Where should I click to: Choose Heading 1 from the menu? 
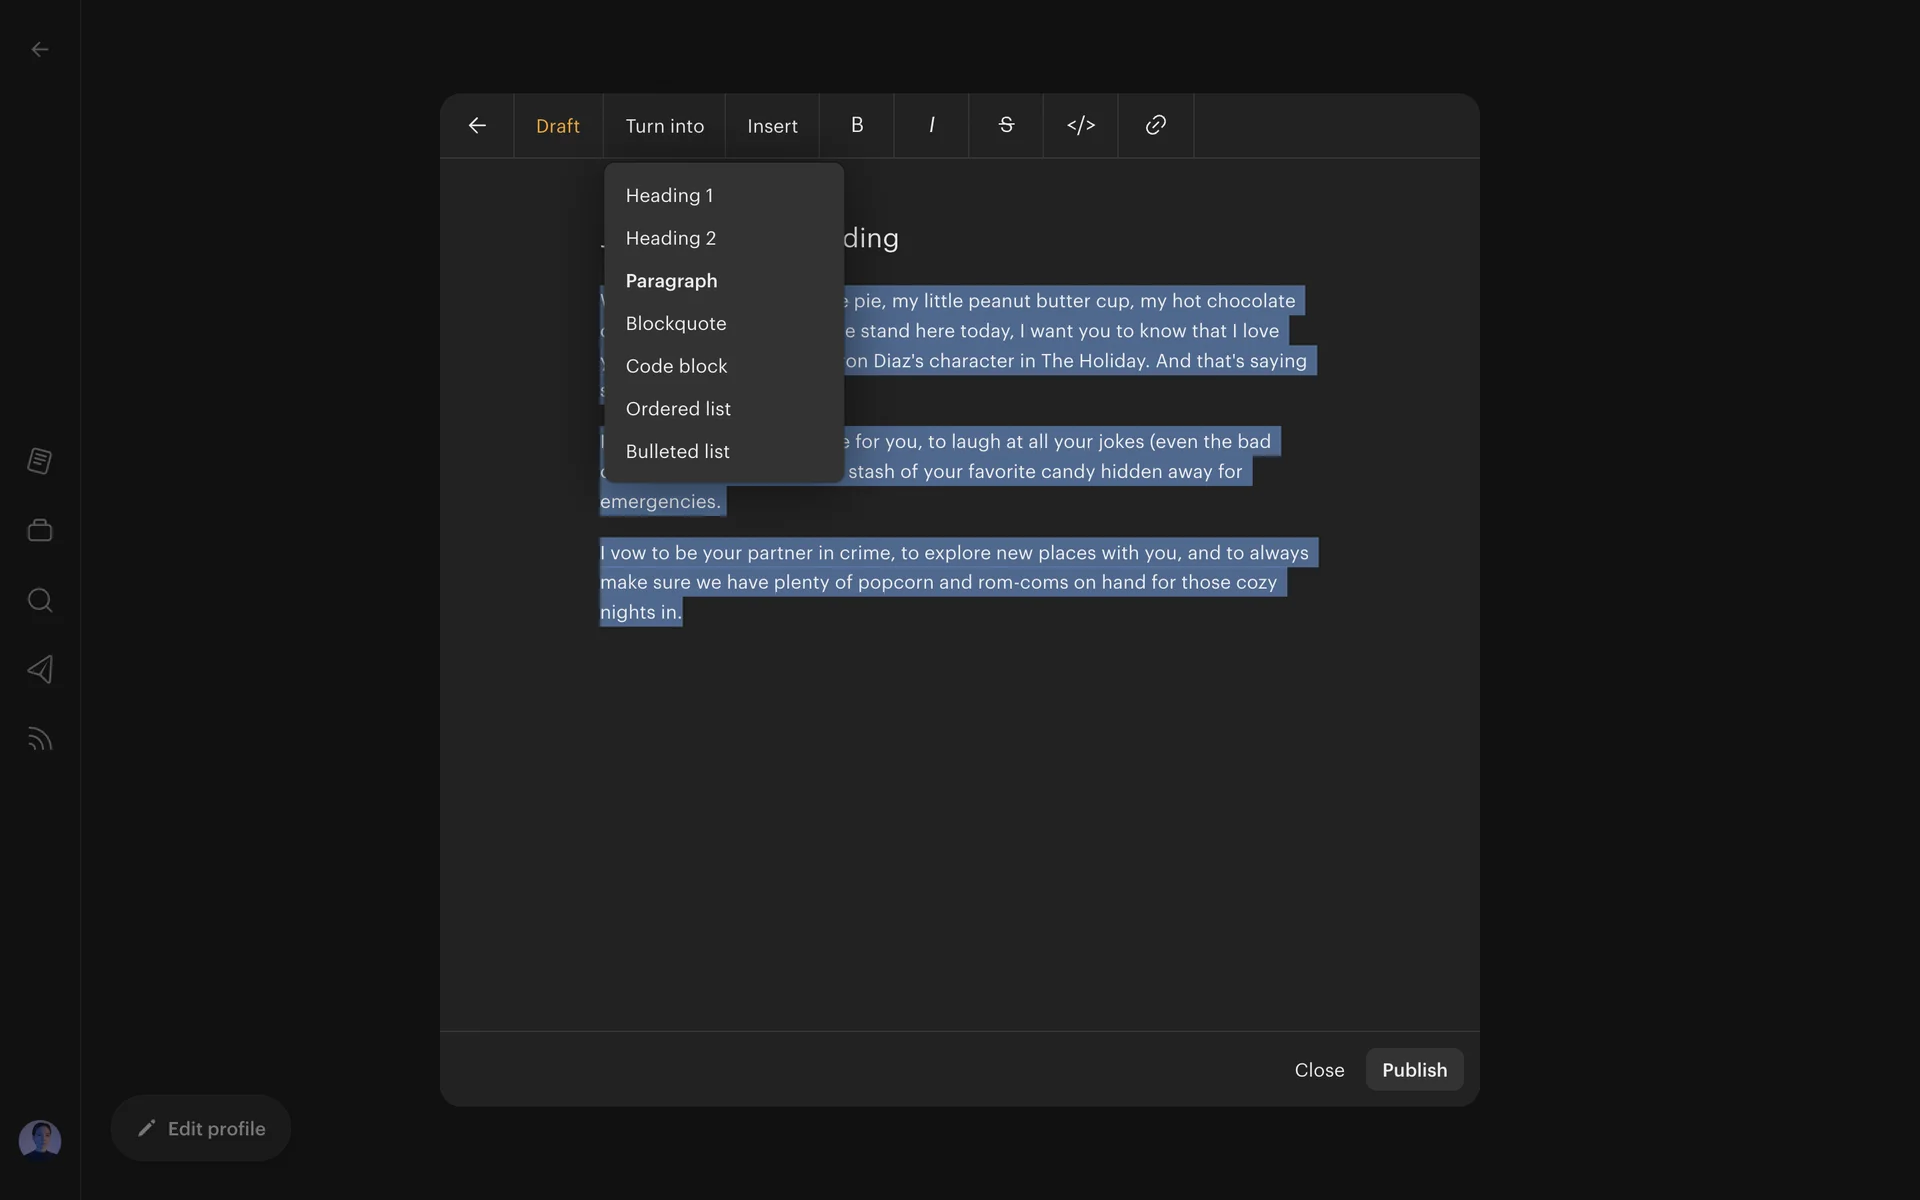tap(669, 196)
